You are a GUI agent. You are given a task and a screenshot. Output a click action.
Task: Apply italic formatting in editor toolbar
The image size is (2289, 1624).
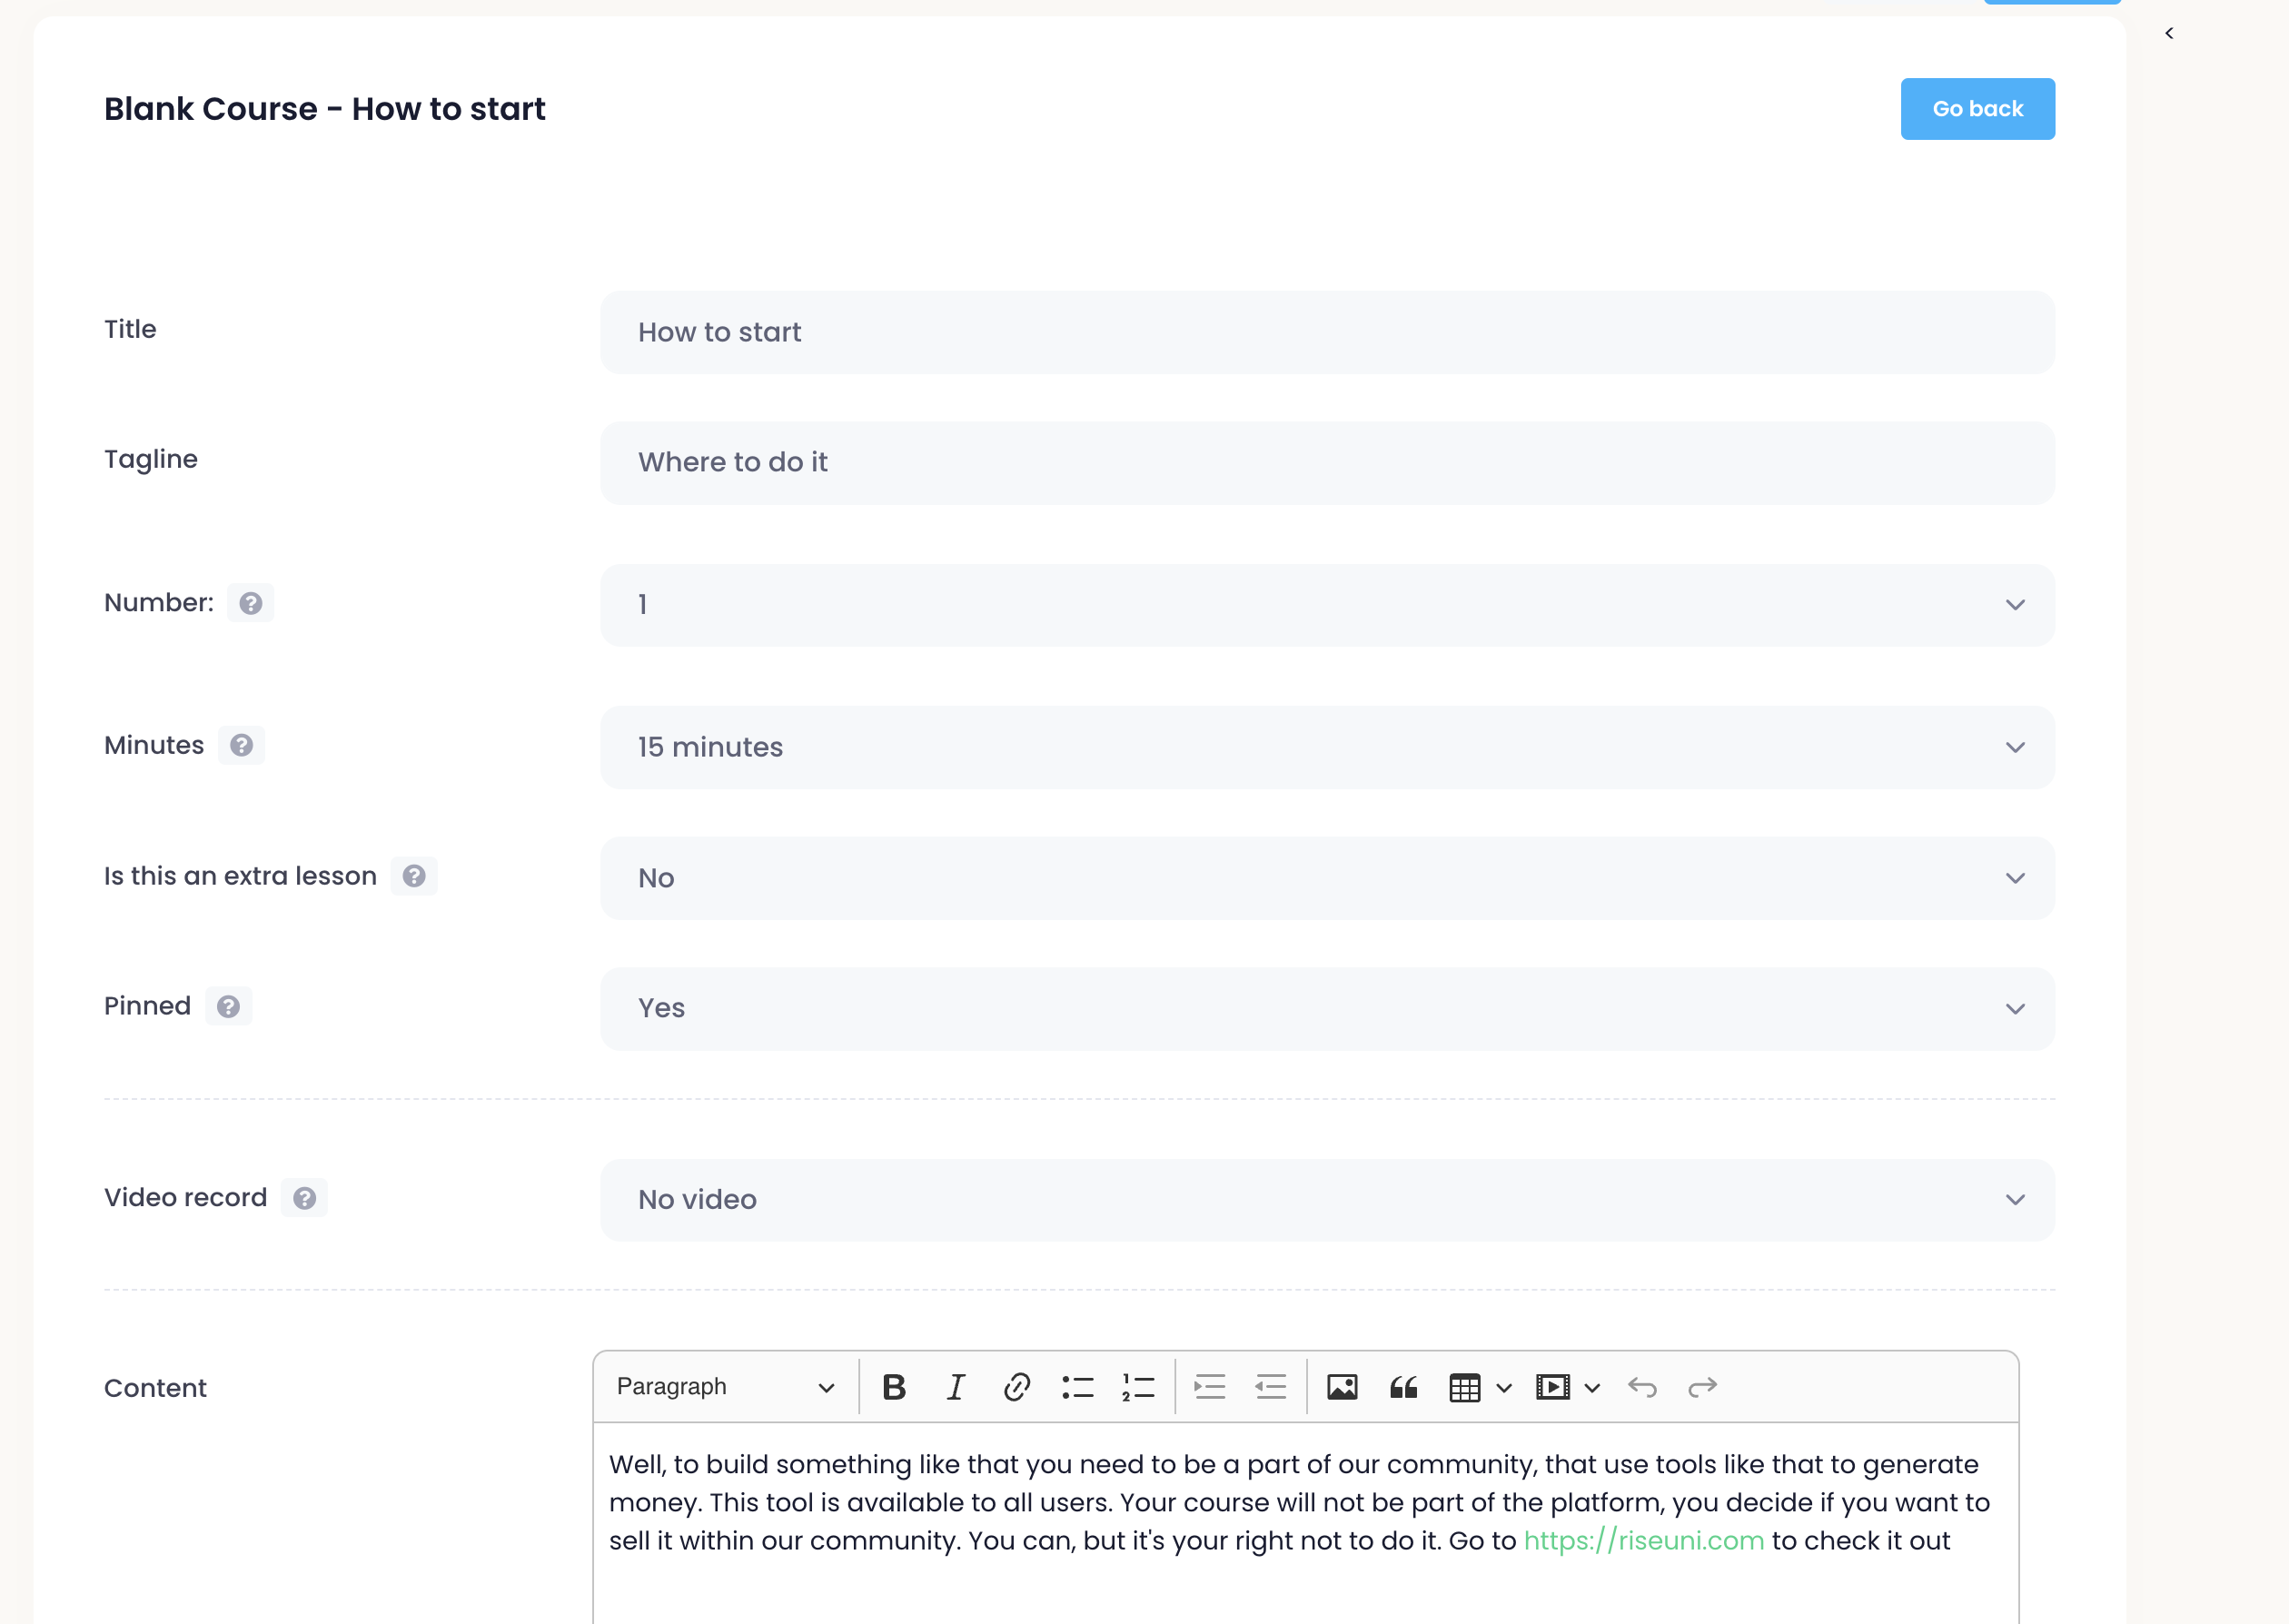pos(956,1387)
